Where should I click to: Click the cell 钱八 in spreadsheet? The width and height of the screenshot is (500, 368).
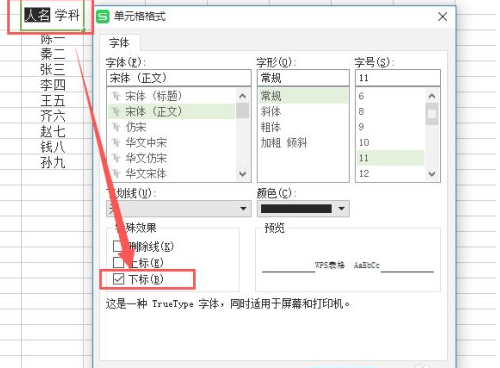tap(53, 147)
